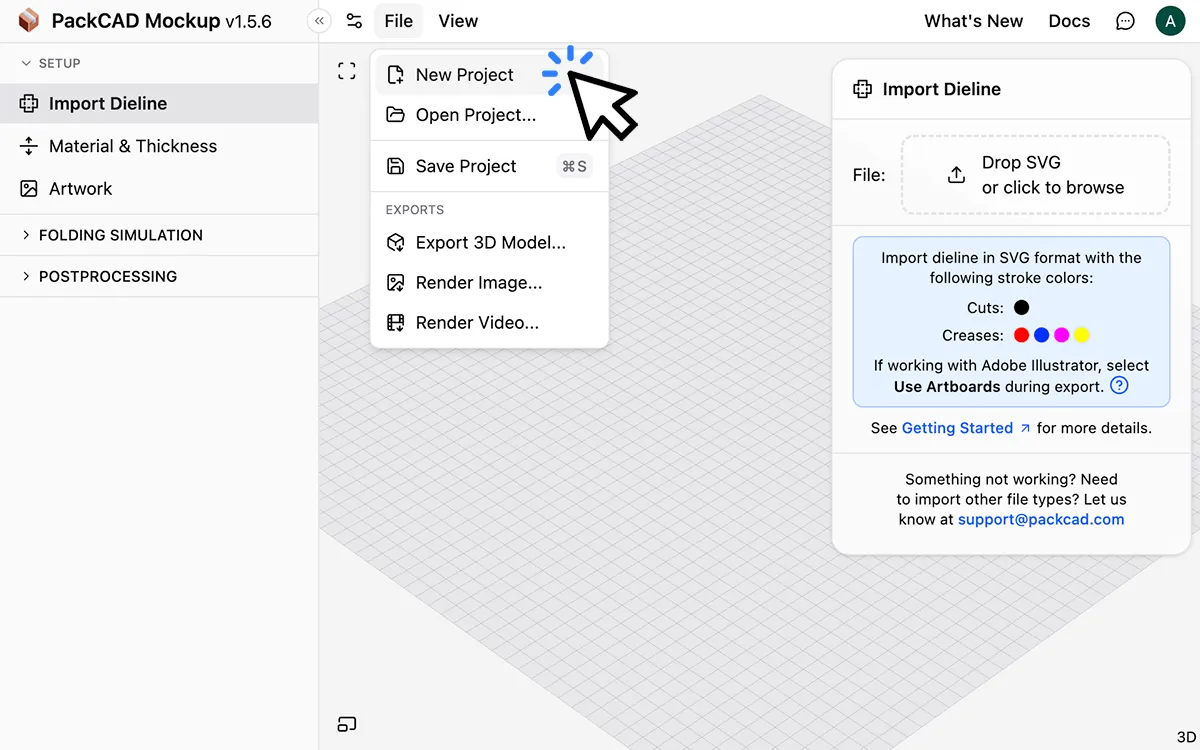Click the Import Dieline panel header icon
1200x750 pixels.
coord(862,89)
